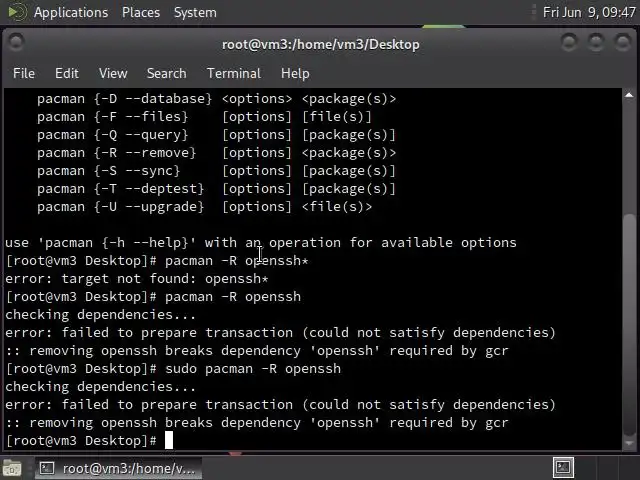Open the System menu

[194, 12]
